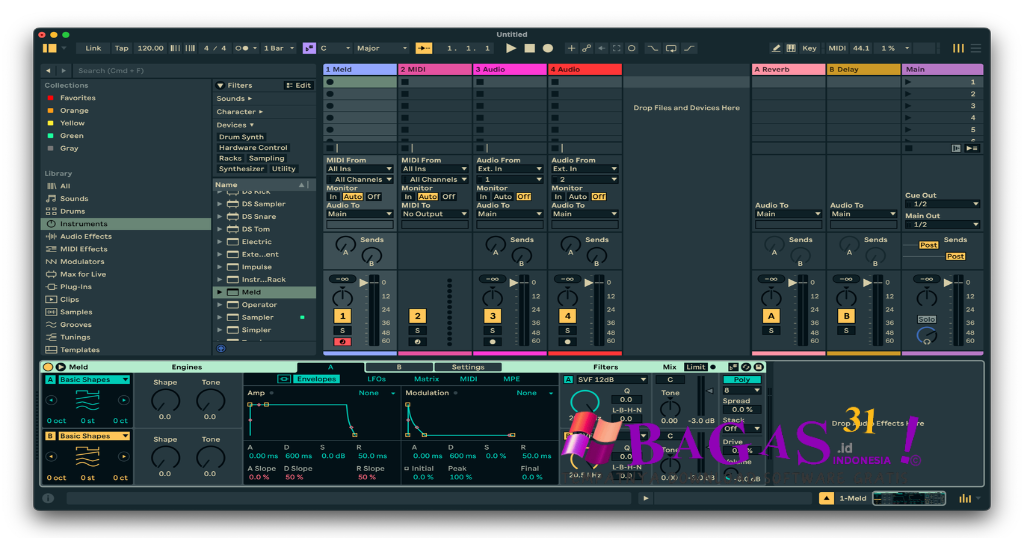Switch to Session view bars icon
This screenshot has width=1024, height=538.
(958, 48)
